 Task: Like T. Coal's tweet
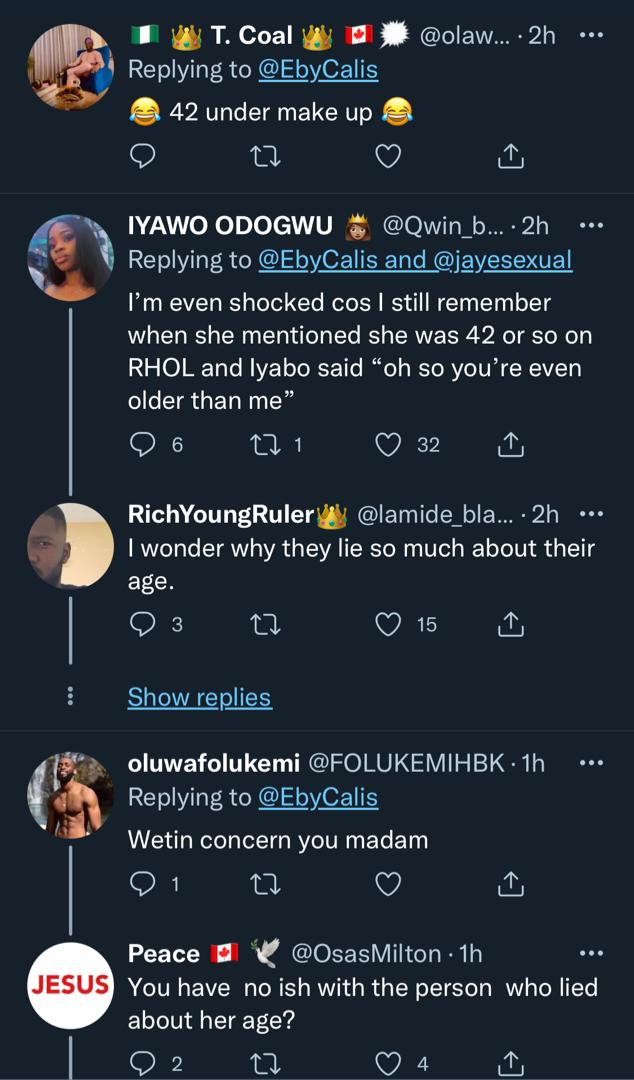387,155
